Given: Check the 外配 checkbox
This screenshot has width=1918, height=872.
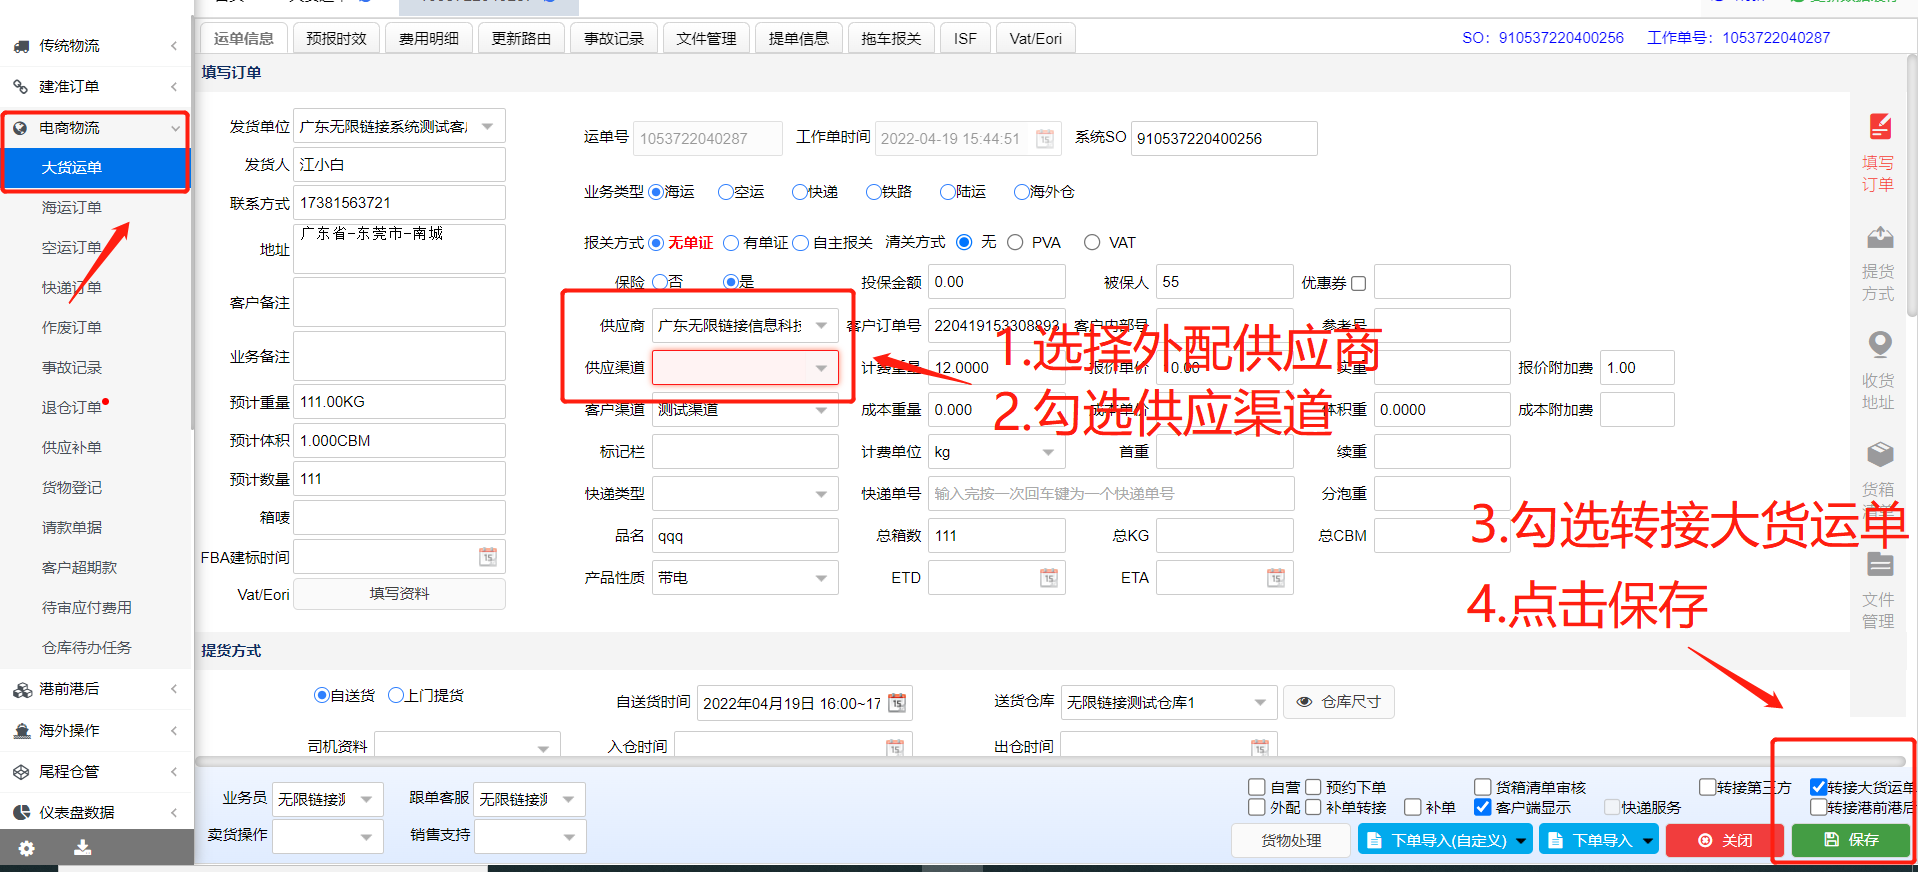Looking at the screenshot, I should pyautogui.click(x=1257, y=807).
